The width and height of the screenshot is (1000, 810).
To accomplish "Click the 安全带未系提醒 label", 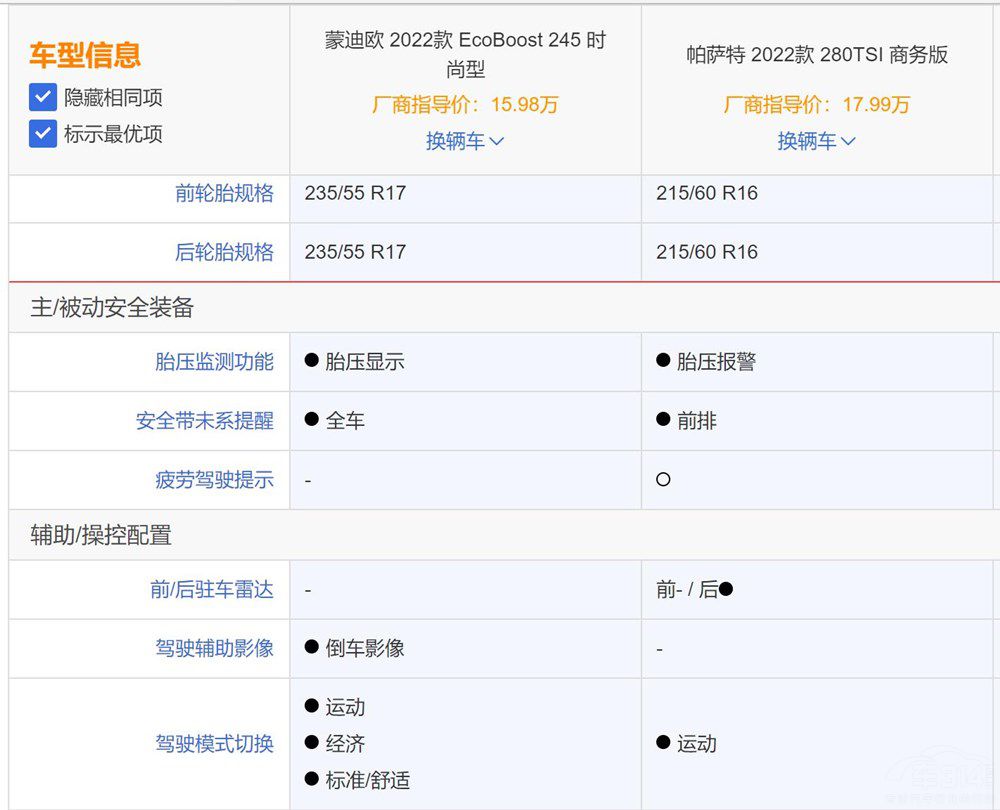I will 204,421.
